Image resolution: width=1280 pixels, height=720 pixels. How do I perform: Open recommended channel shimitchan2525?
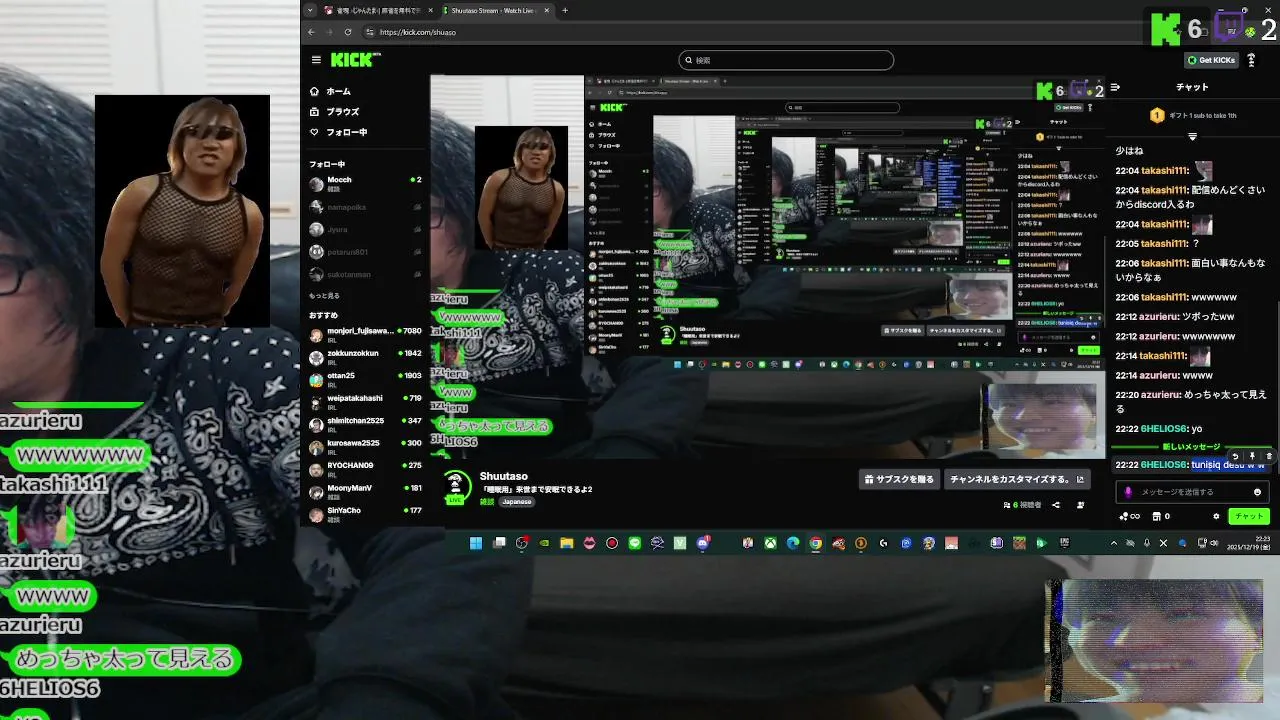[365, 424]
